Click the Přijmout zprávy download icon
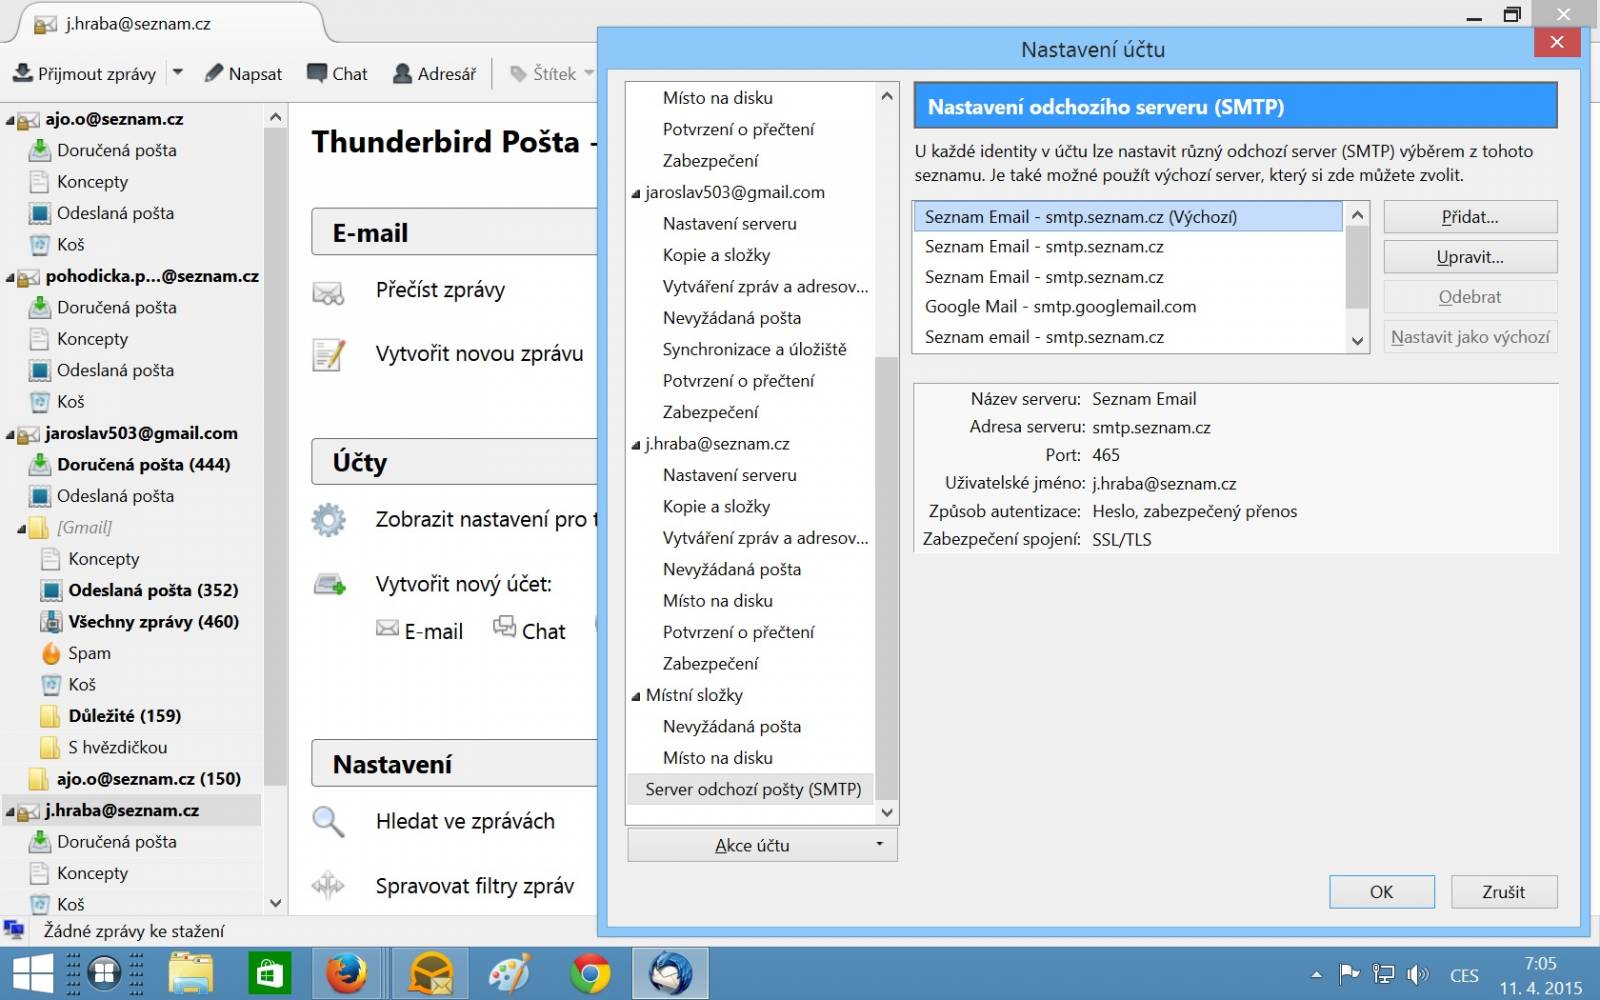Viewport: 1600px width, 1000px height. [22, 73]
